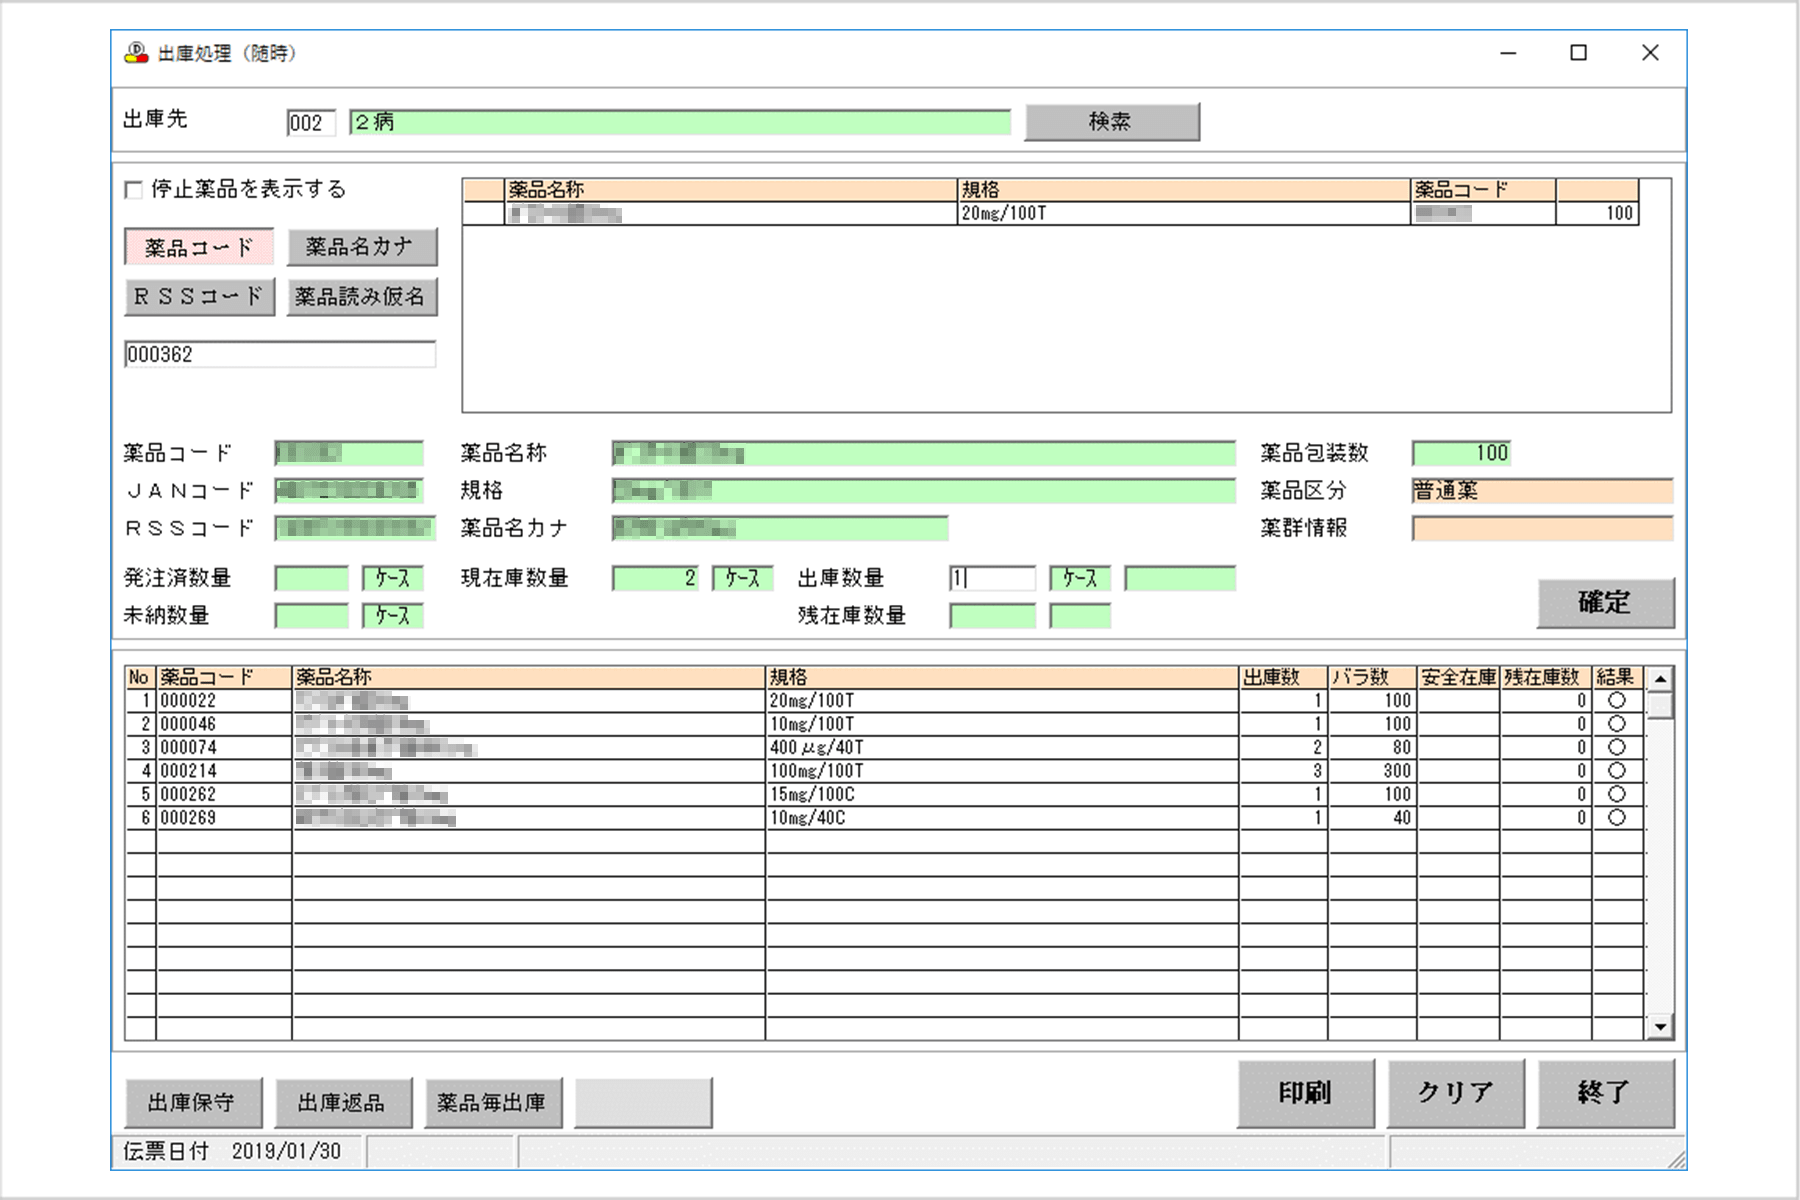
Task: Click the 残在庫数 column header
Action: point(1546,678)
